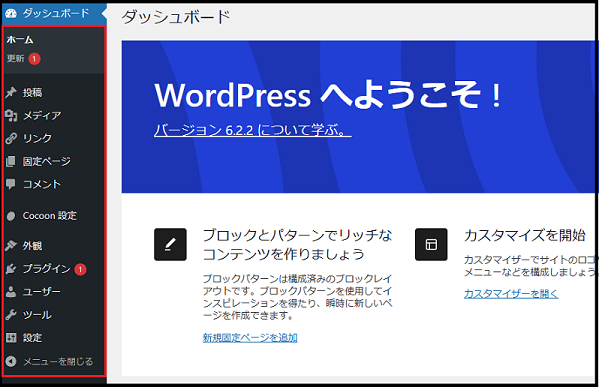The image size is (599, 387).
Task: Click the pages icon beside 固定ページ
Action: [11, 161]
